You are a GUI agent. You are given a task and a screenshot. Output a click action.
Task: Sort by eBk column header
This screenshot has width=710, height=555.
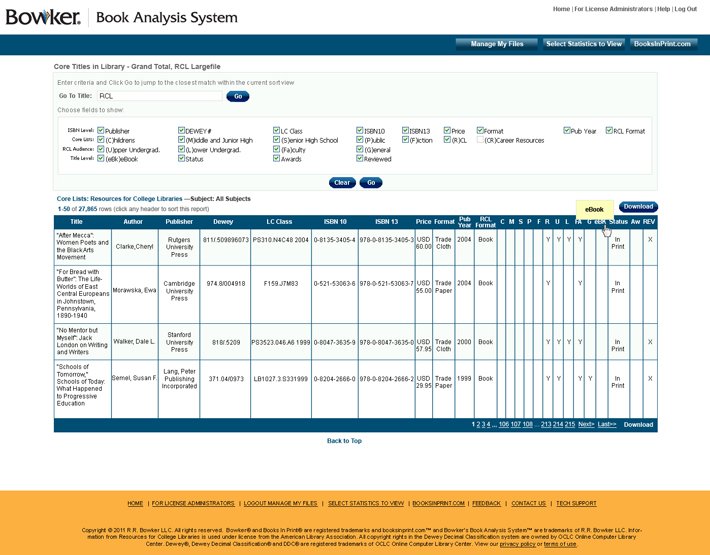coord(600,222)
